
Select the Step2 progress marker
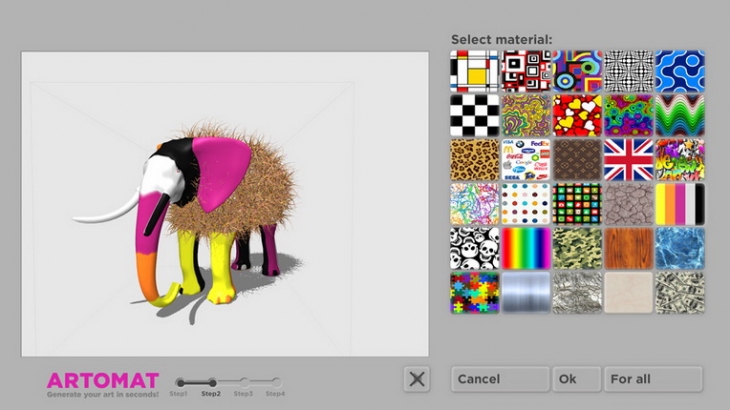coord(212,383)
